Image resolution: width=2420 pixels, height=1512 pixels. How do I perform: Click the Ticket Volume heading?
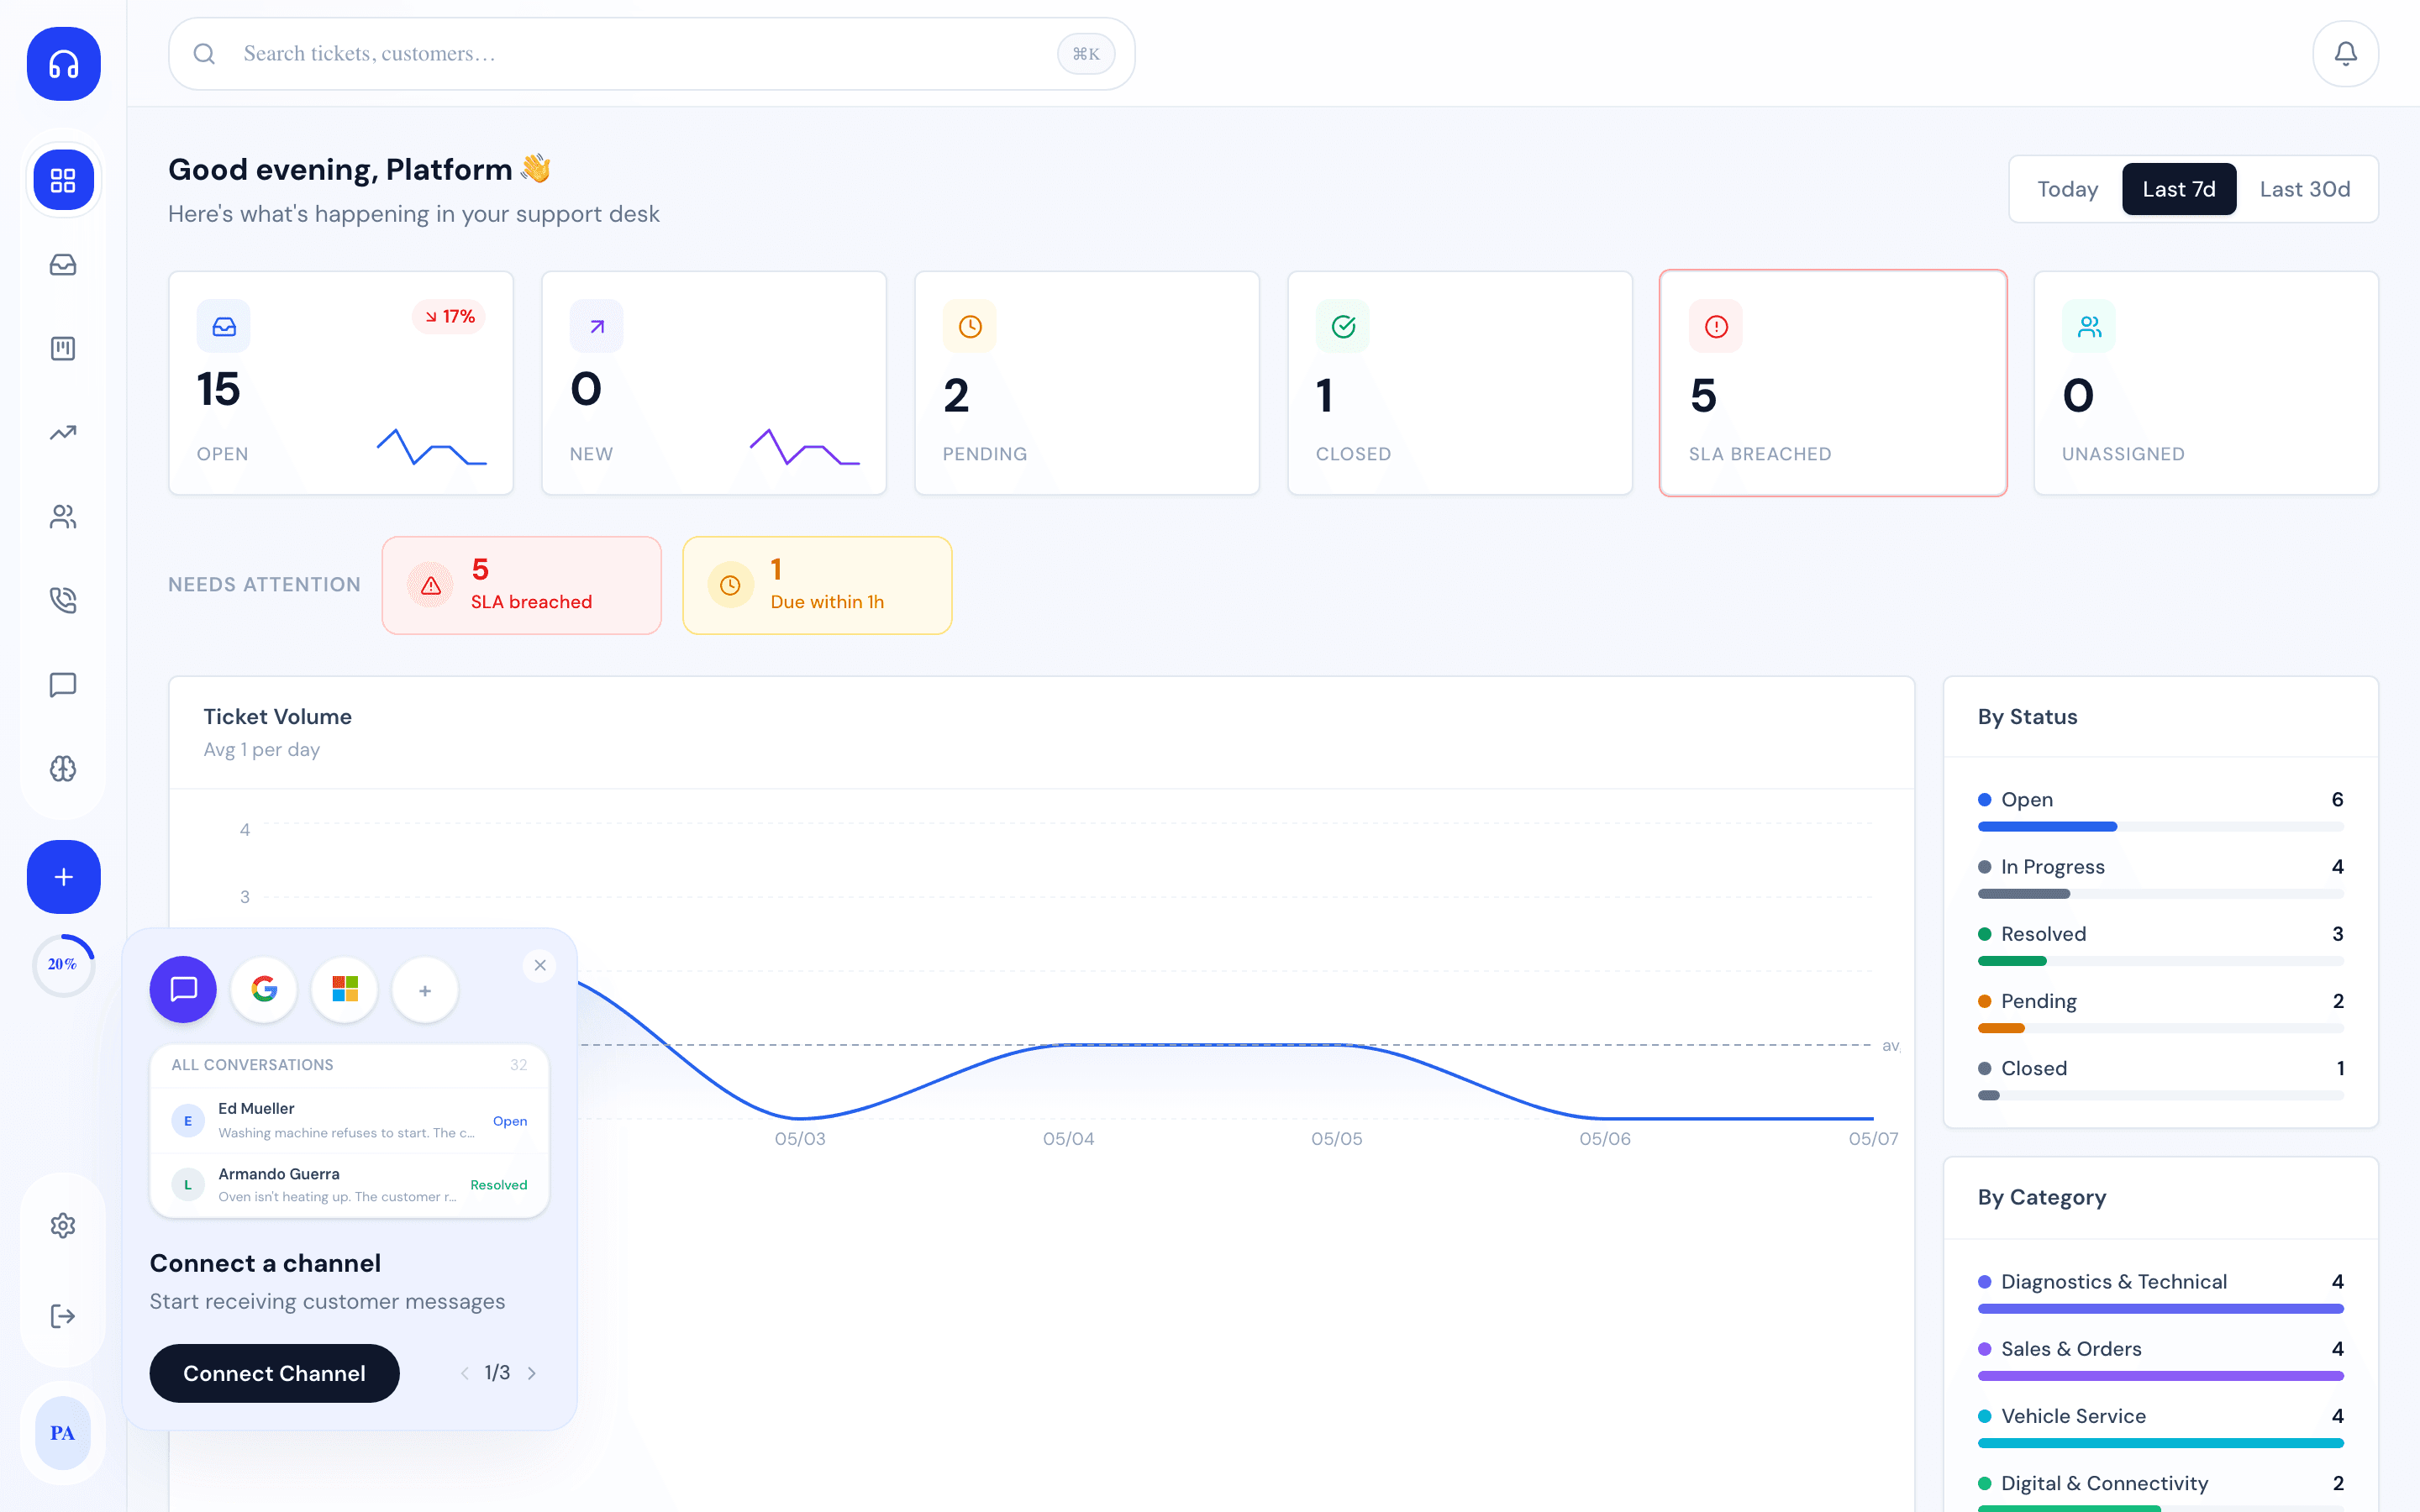tap(277, 717)
